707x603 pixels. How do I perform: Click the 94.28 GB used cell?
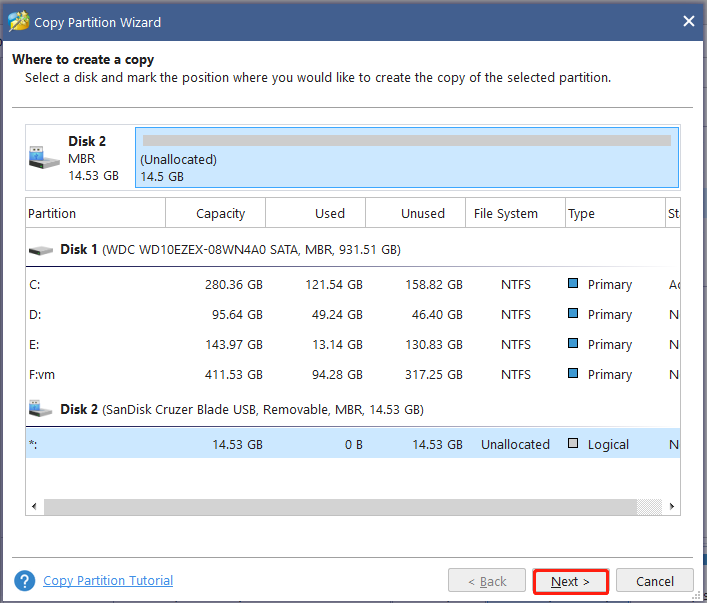pyautogui.click(x=337, y=374)
